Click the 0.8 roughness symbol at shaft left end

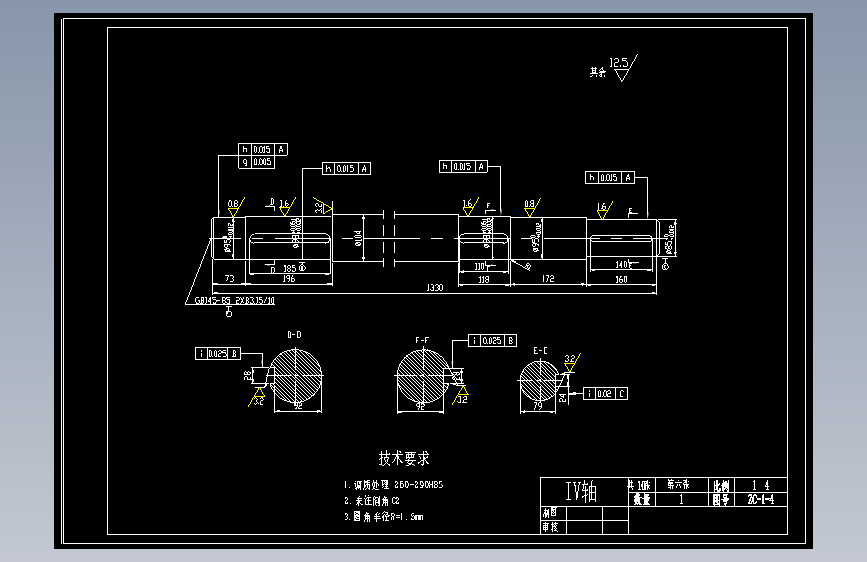tap(235, 207)
